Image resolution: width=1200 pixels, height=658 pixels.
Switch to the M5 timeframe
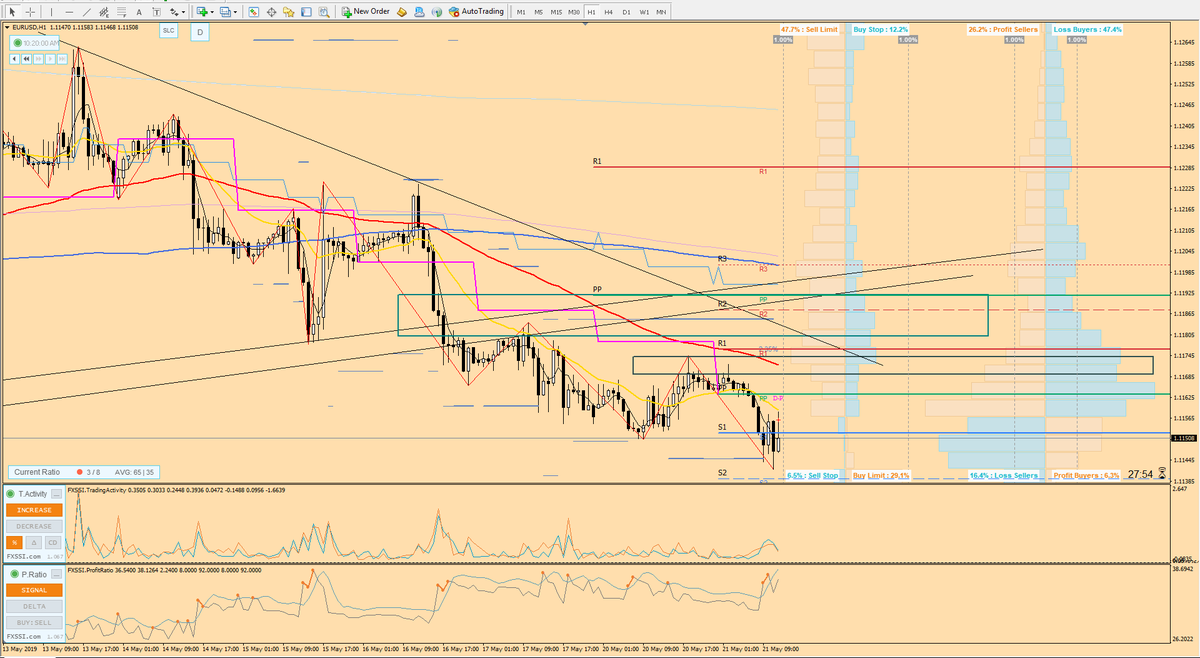pos(538,12)
